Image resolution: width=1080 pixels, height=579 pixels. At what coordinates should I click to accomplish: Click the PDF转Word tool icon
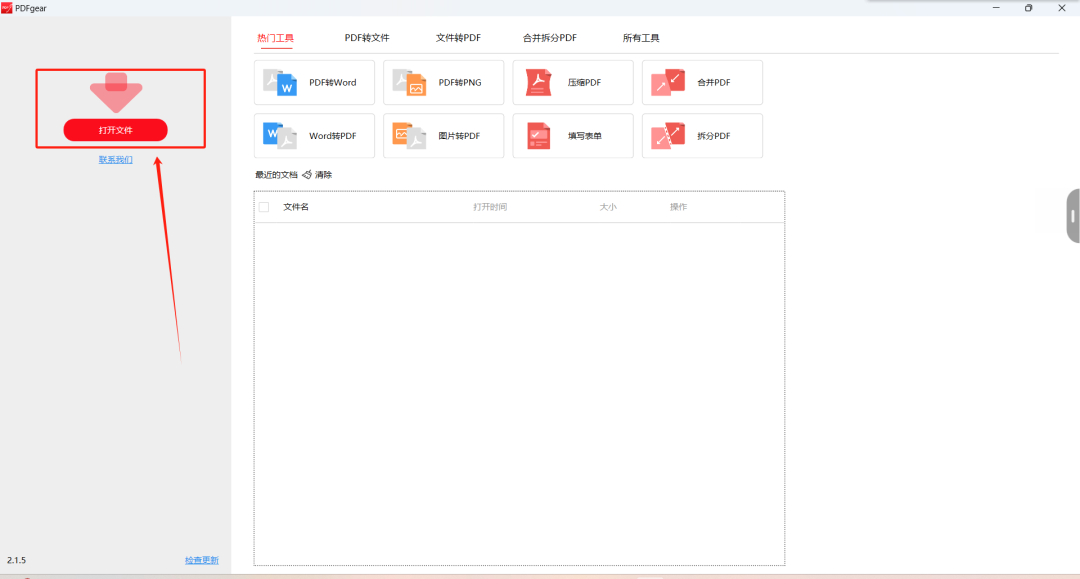point(280,82)
